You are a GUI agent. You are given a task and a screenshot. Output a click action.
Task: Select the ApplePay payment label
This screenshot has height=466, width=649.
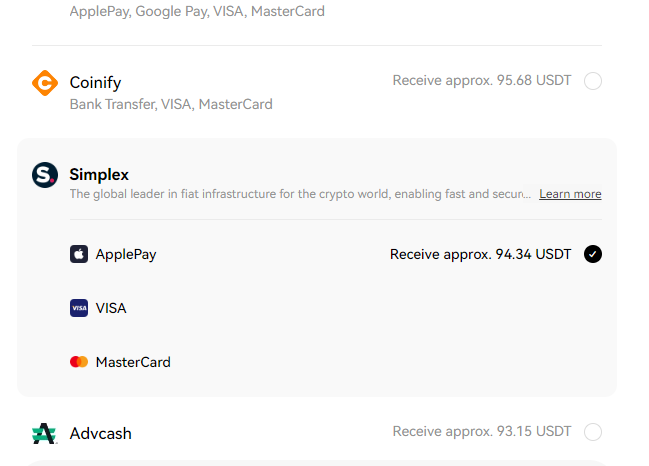click(126, 255)
